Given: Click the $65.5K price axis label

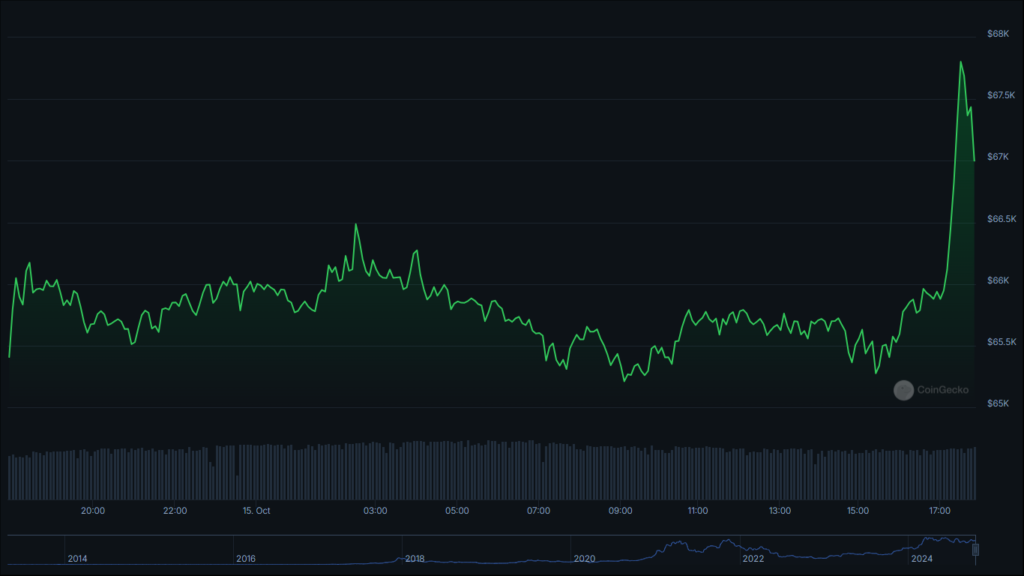Looking at the screenshot, I should click(x=1001, y=342).
